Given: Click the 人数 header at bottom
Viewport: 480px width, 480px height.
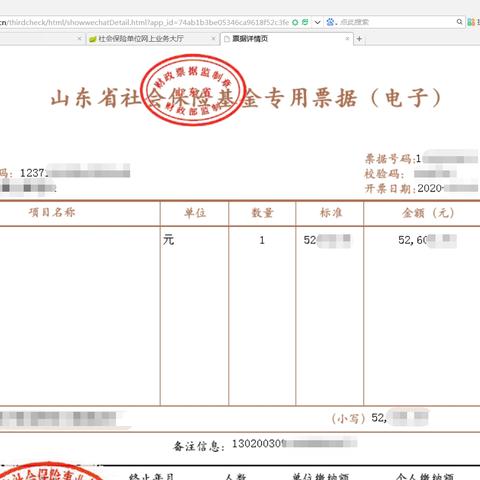Looking at the screenshot, I should [x=235, y=476].
